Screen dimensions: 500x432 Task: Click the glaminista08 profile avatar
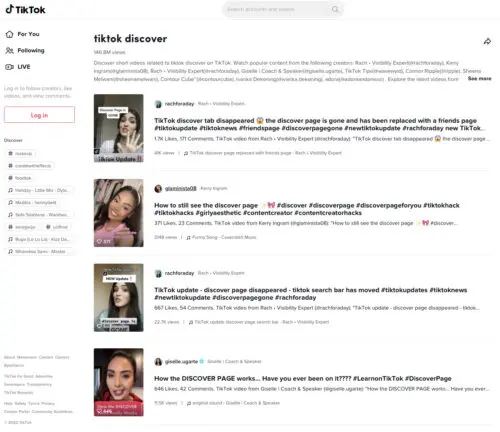tap(158, 189)
